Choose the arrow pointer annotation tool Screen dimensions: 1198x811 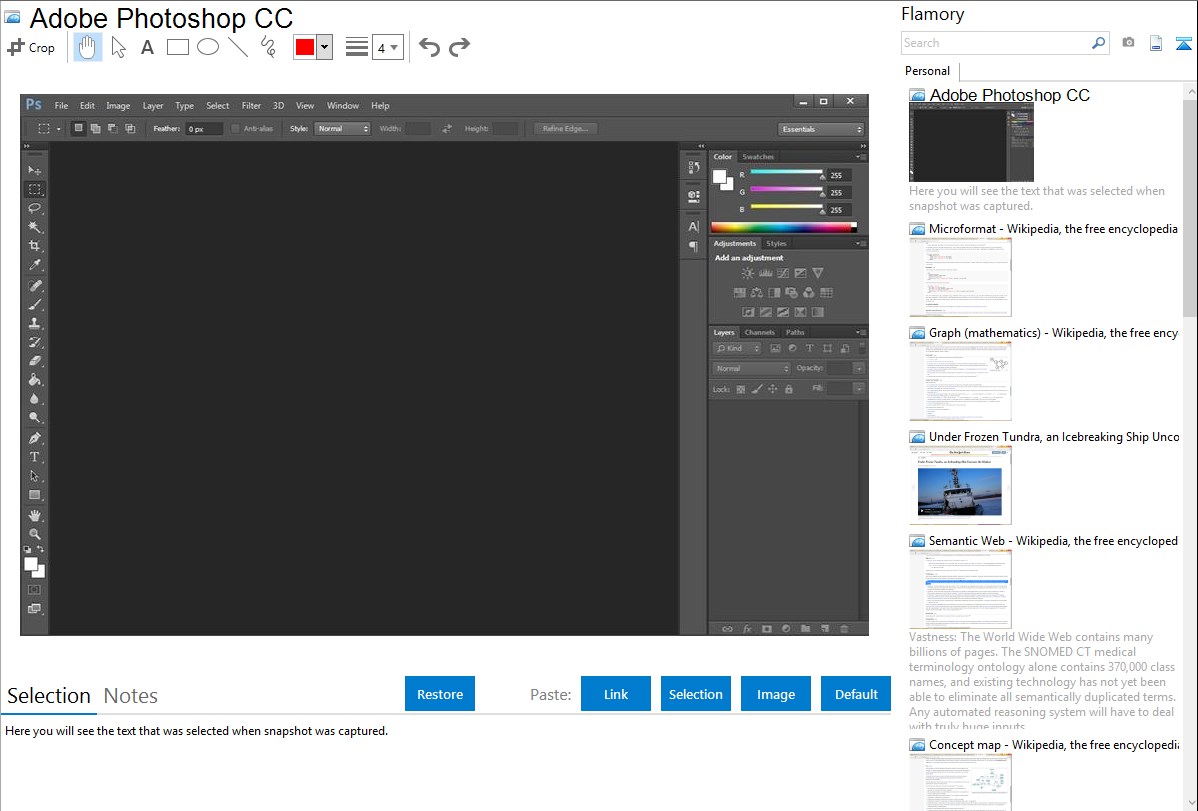click(118, 47)
